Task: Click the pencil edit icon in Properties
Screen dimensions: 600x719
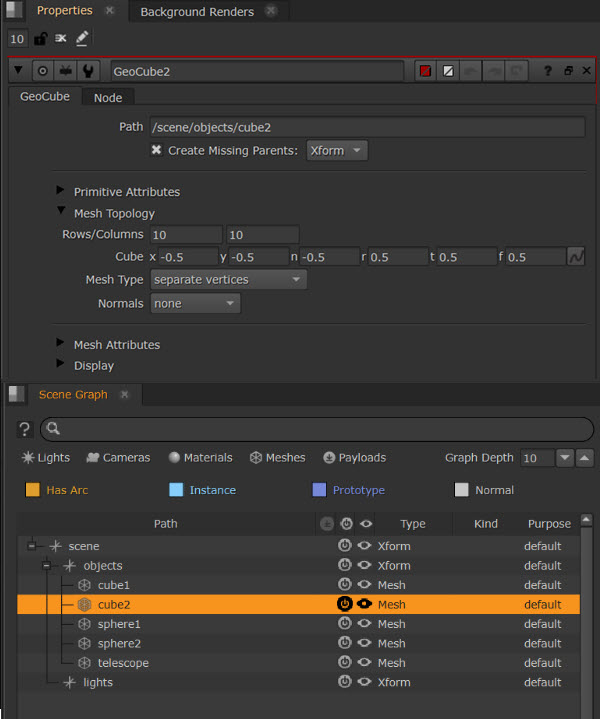Action: click(x=82, y=39)
